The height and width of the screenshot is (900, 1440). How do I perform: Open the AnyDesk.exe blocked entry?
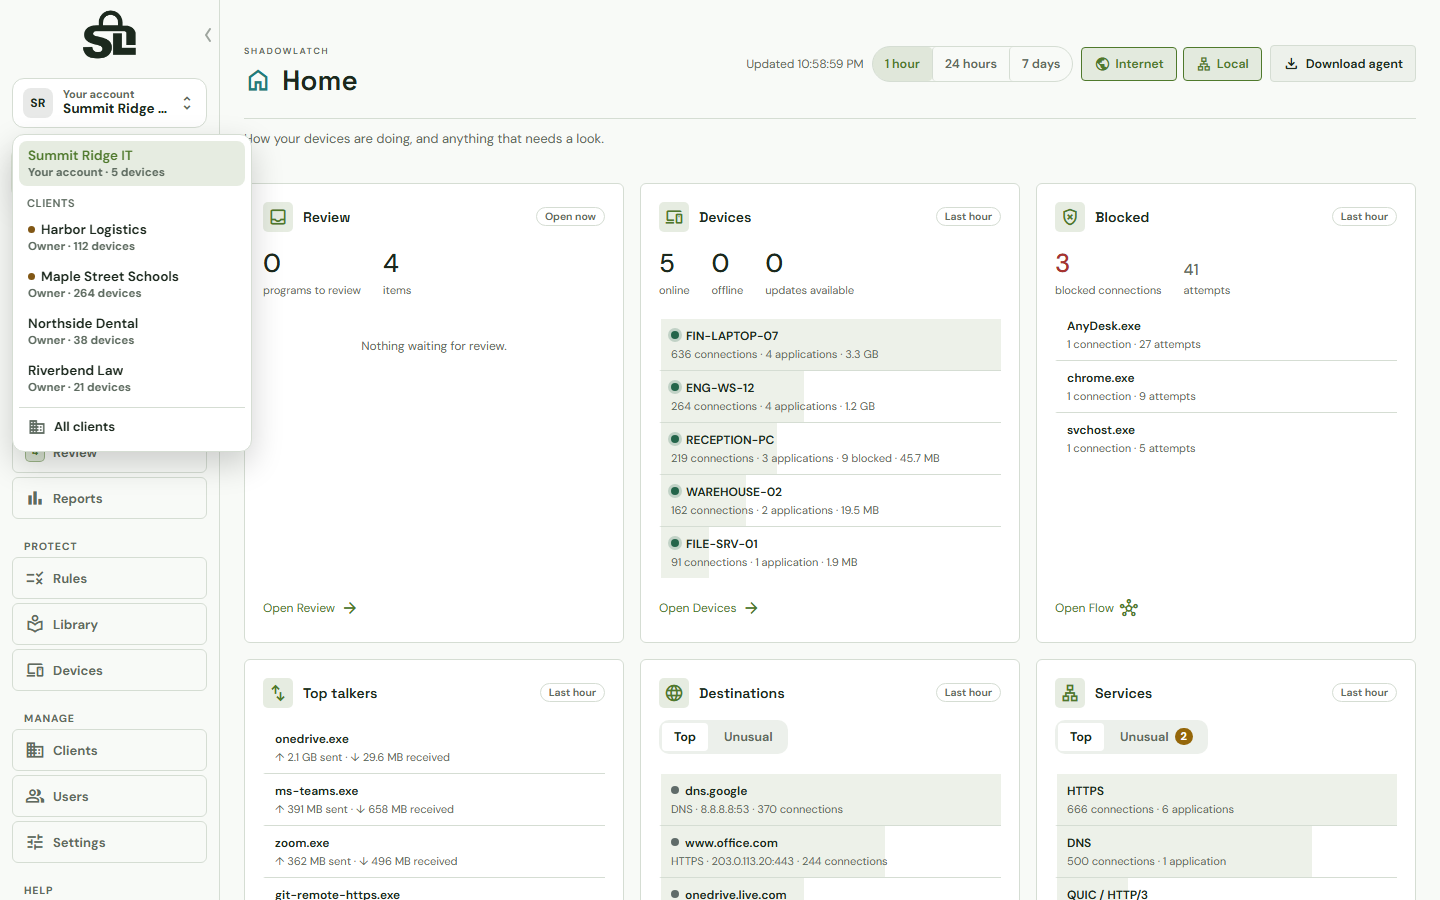click(x=1226, y=335)
